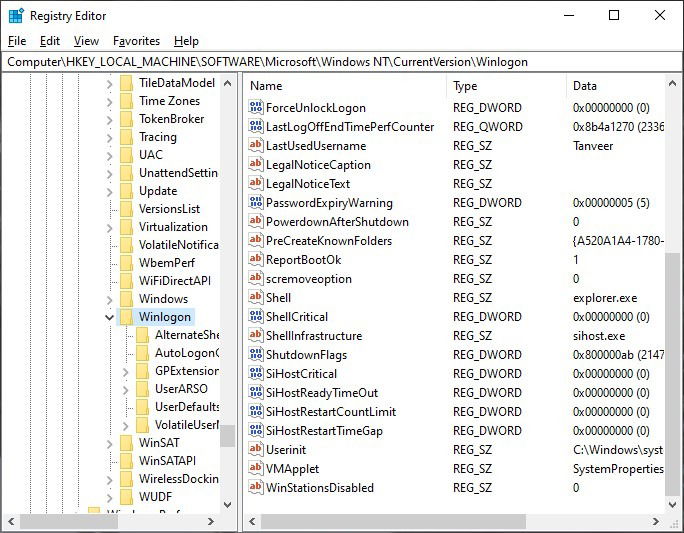684x533 pixels.
Task: Expand the Windows key in tree
Action: pyautogui.click(x=109, y=299)
